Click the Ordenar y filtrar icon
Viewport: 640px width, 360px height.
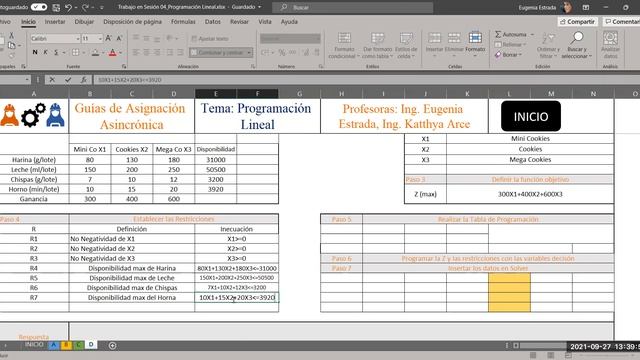tap(548, 45)
